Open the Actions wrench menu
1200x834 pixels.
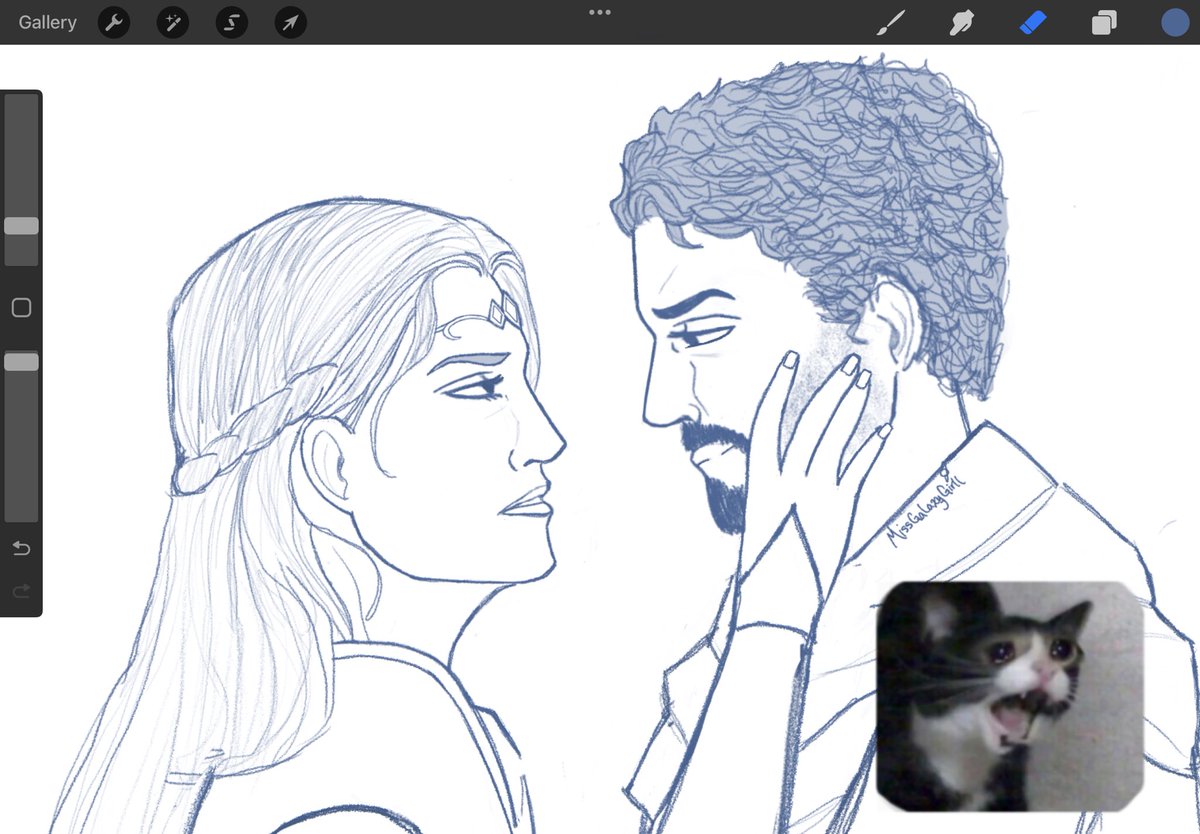(113, 22)
